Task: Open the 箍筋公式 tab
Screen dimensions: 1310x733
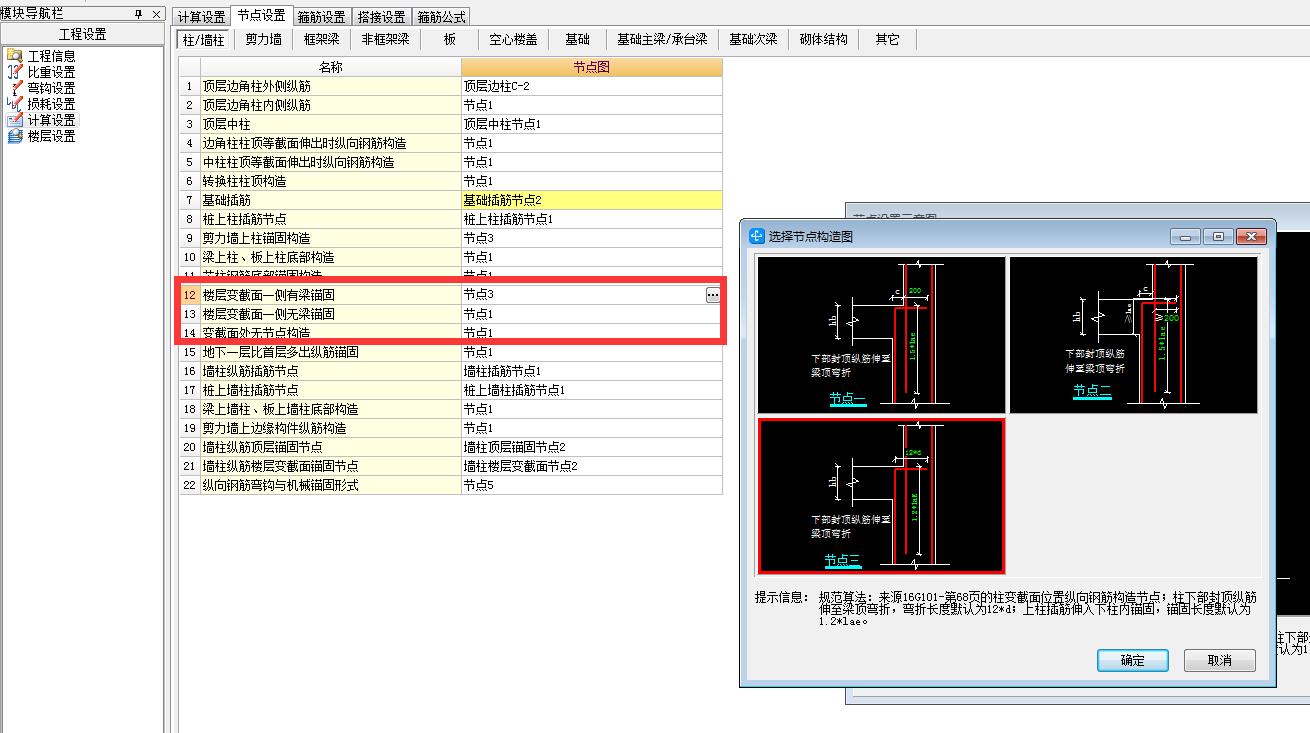Action: coord(441,17)
